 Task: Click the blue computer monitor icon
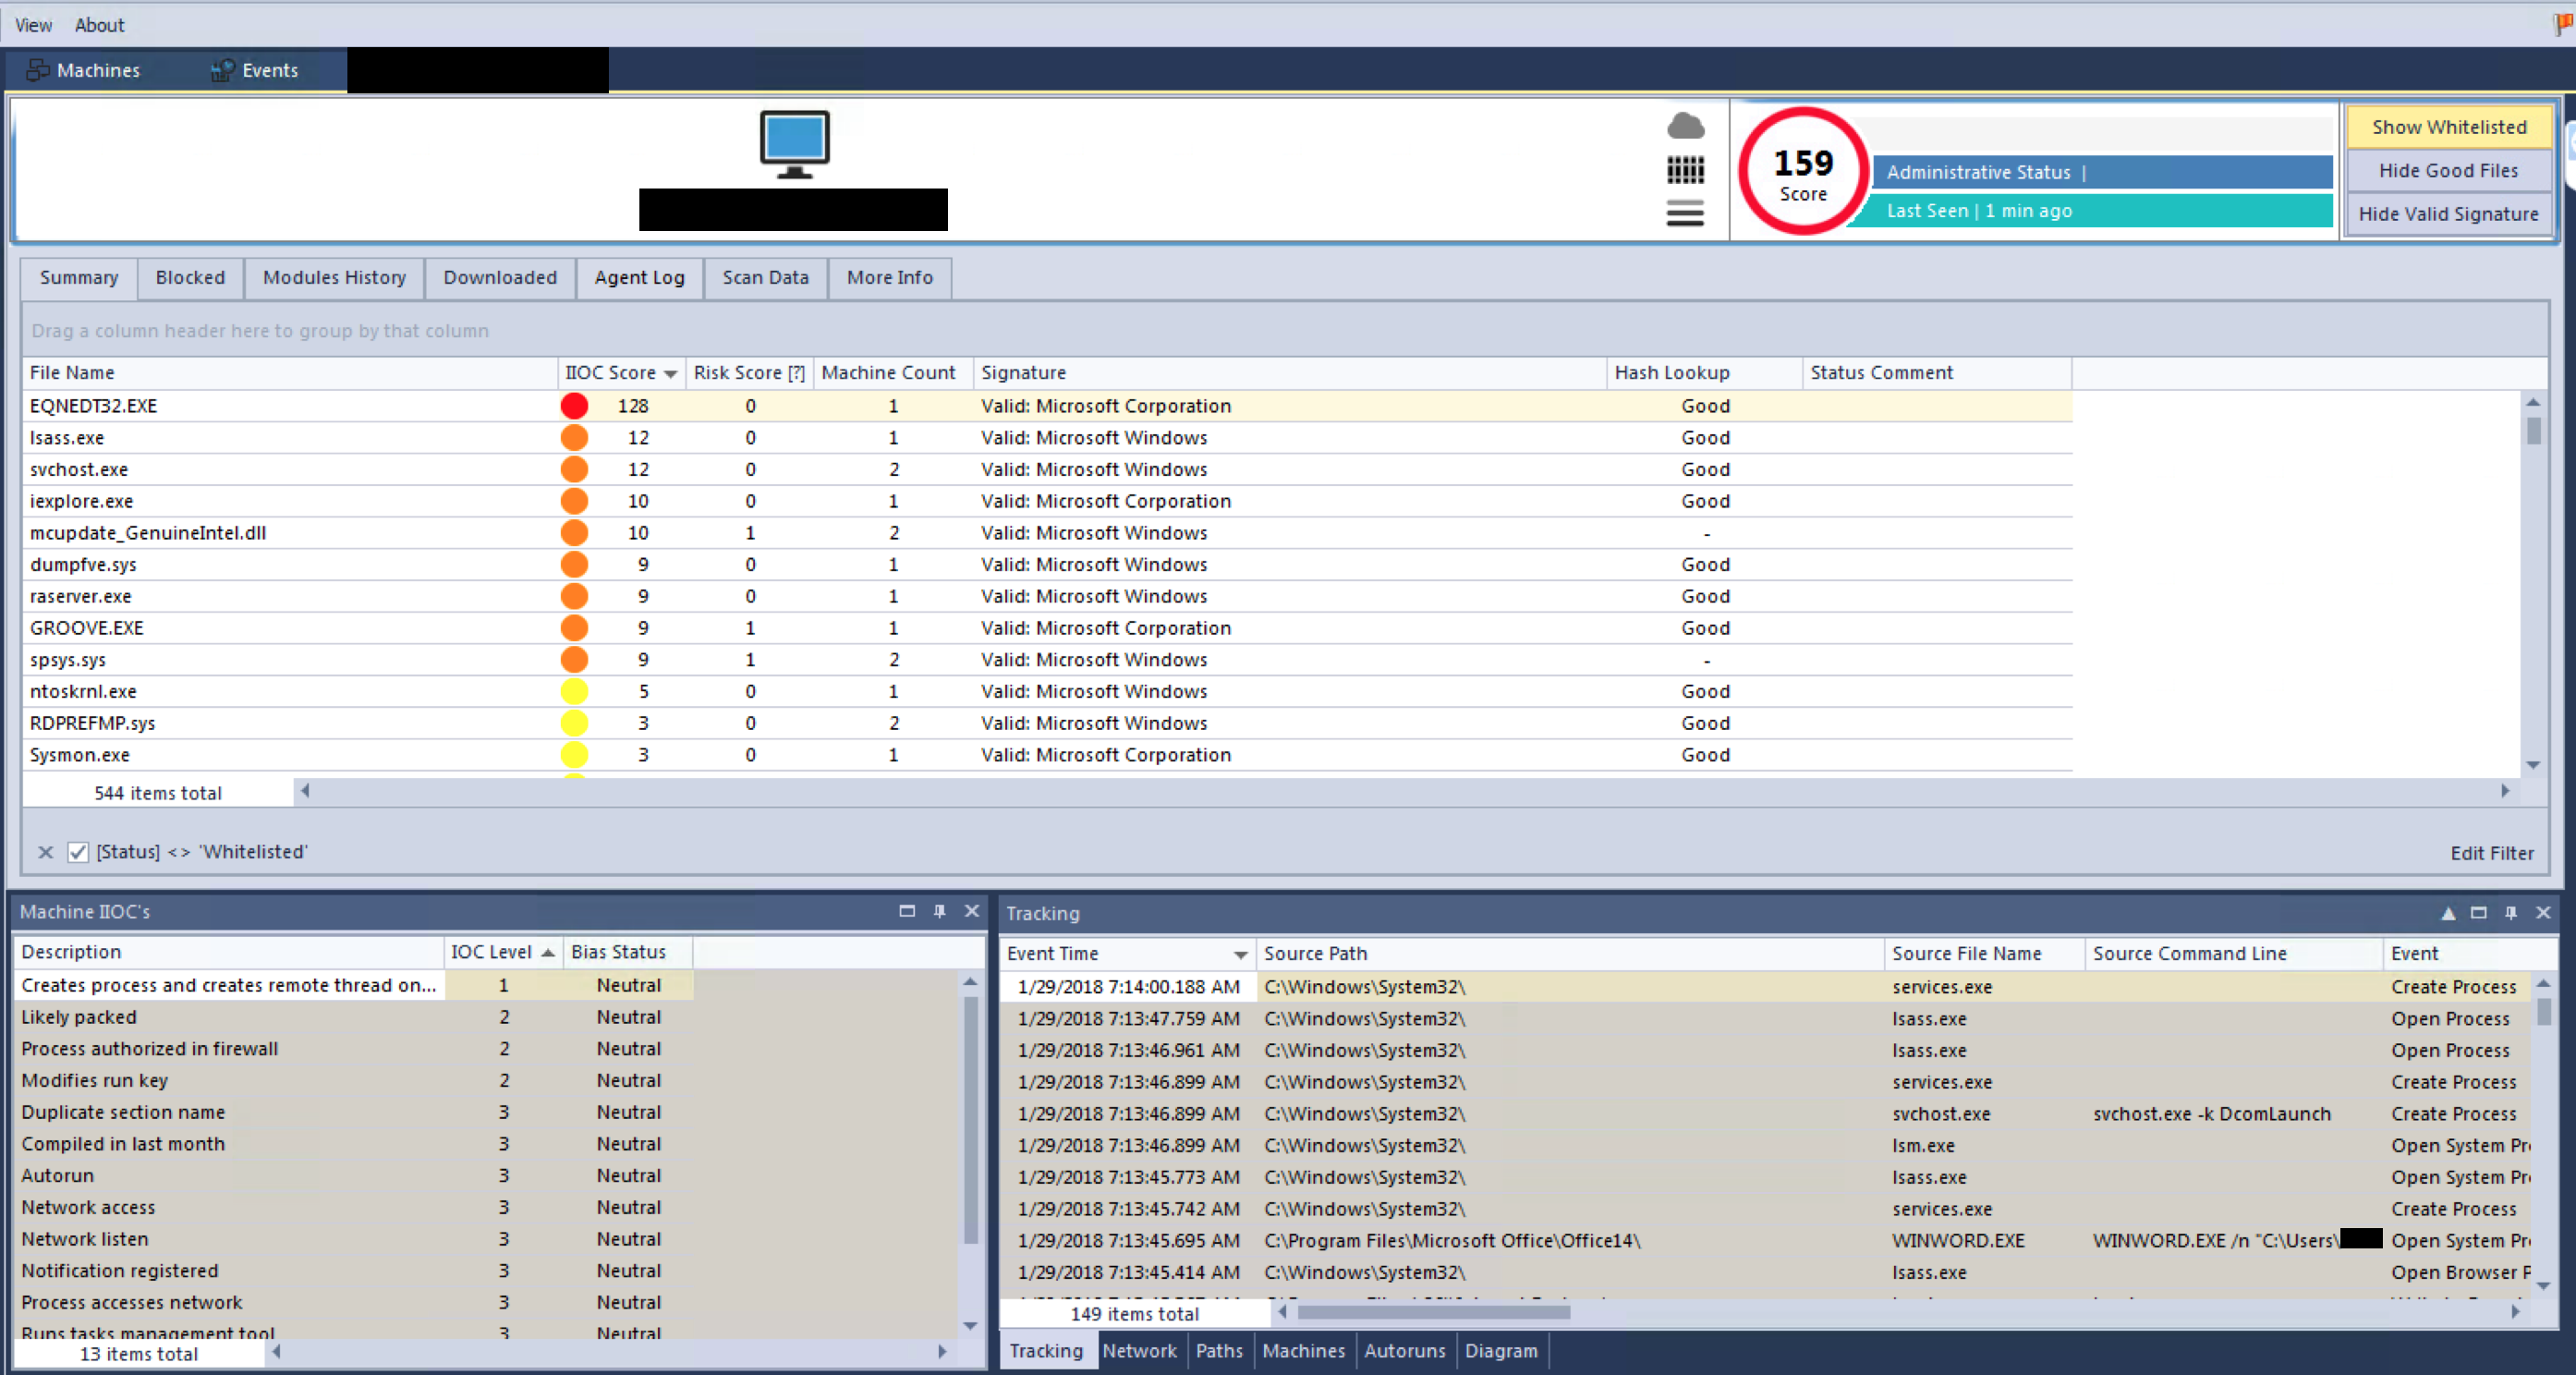pyautogui.click(x=794, y=142)
